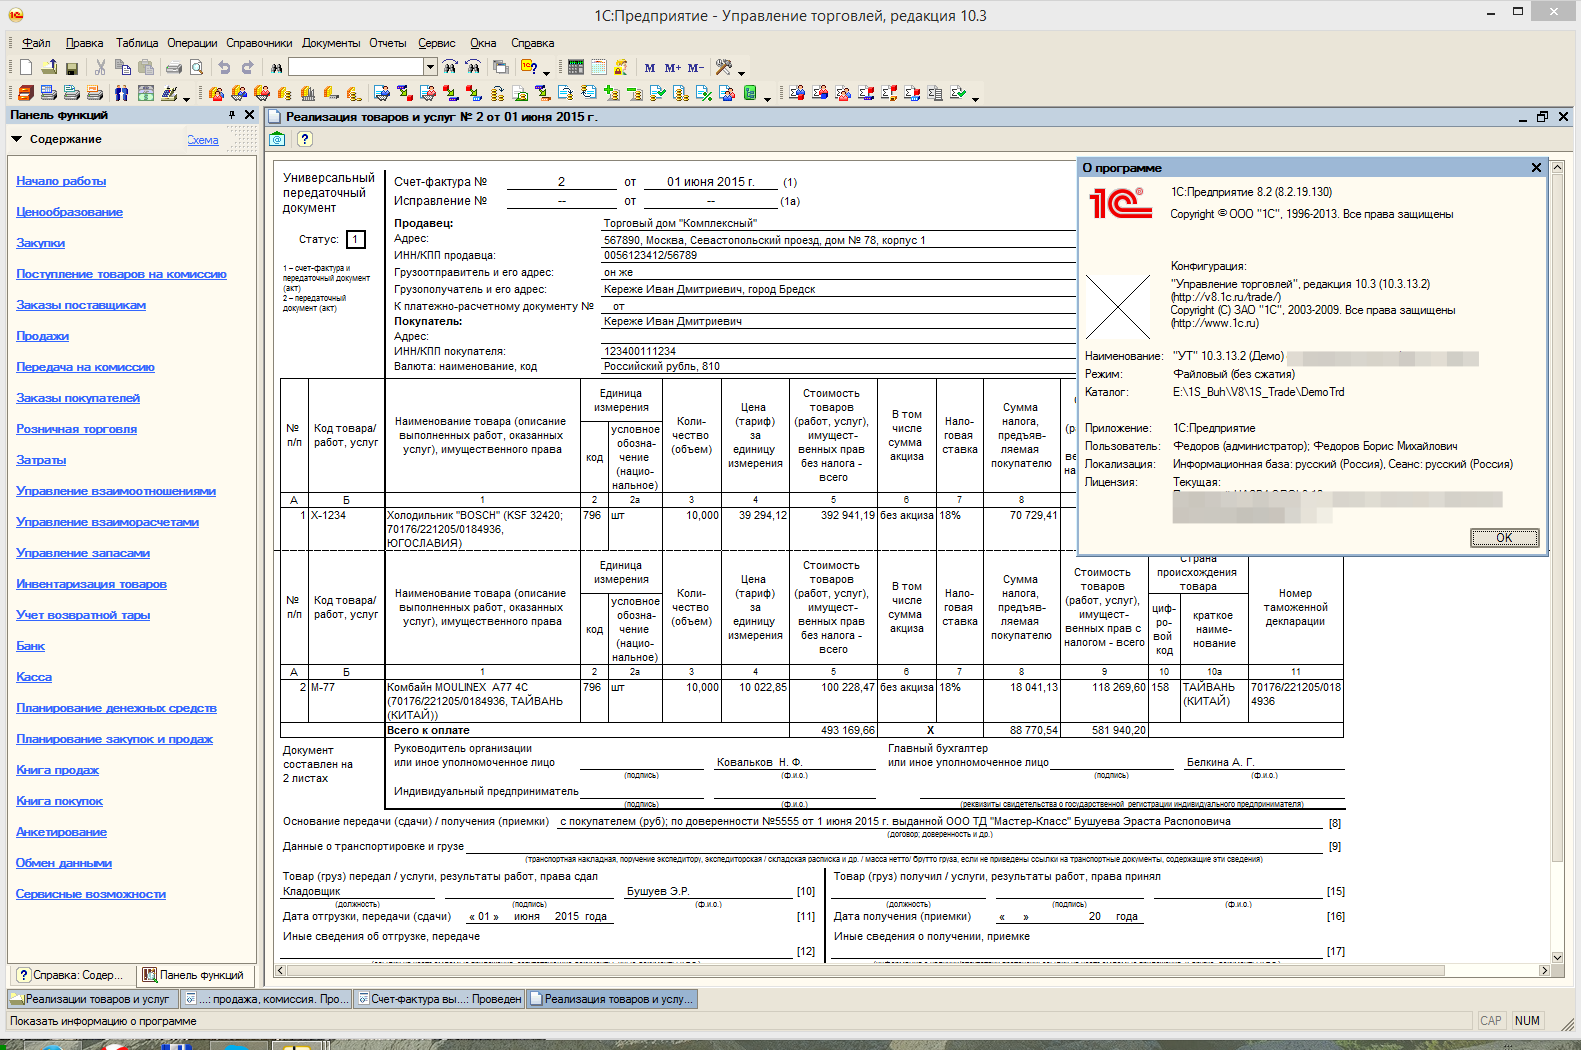Open the Таблица menu

tap(137, 43)
